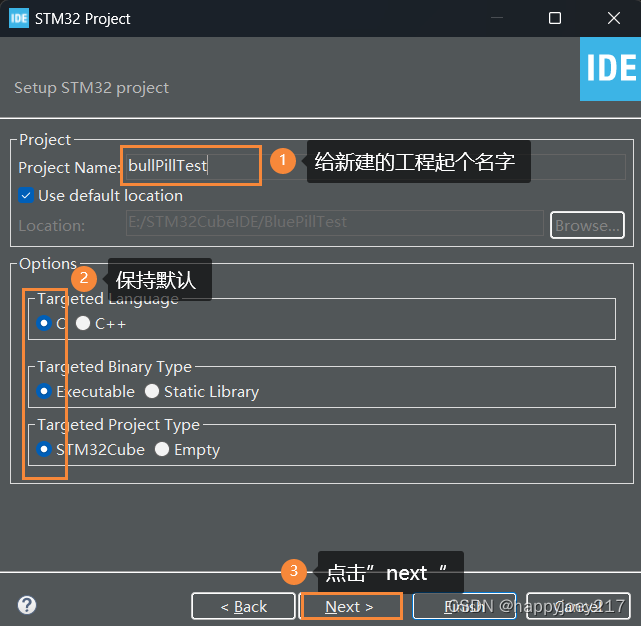Image resolution: width=641 pixels, height=626 pixels.
Task: Close the STM32 Project dialog
Action: [x=614, y=18]
